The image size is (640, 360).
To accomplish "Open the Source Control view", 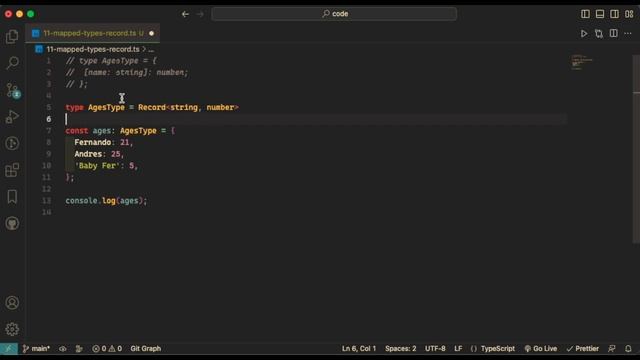I will click(12, 90).
